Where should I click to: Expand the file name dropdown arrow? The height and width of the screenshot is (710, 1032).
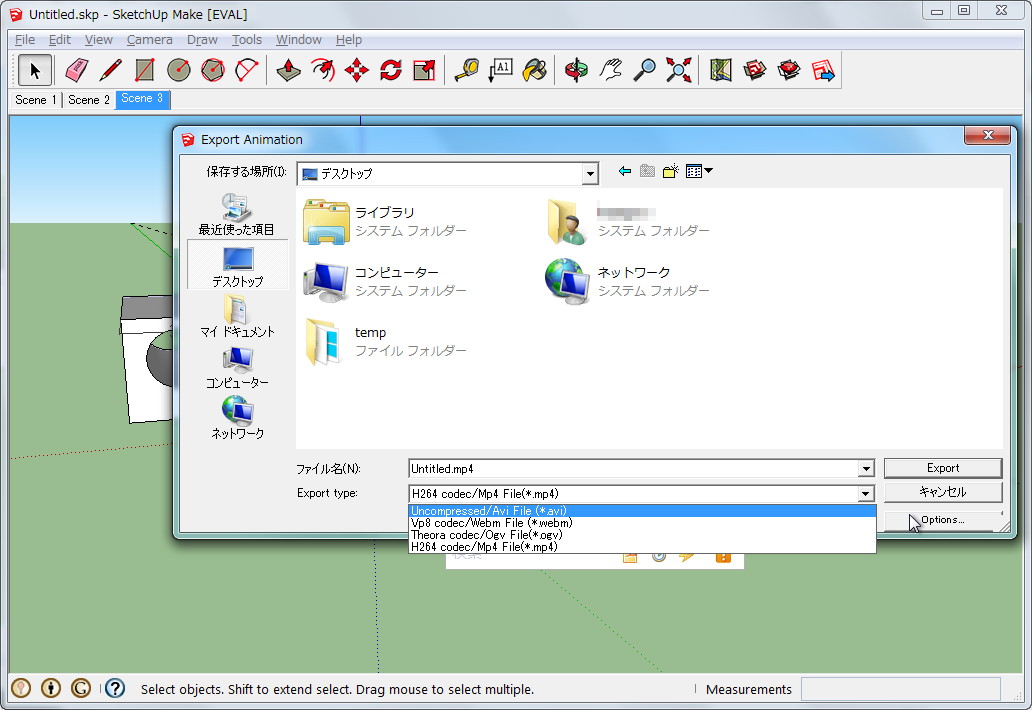pos(866,469)
